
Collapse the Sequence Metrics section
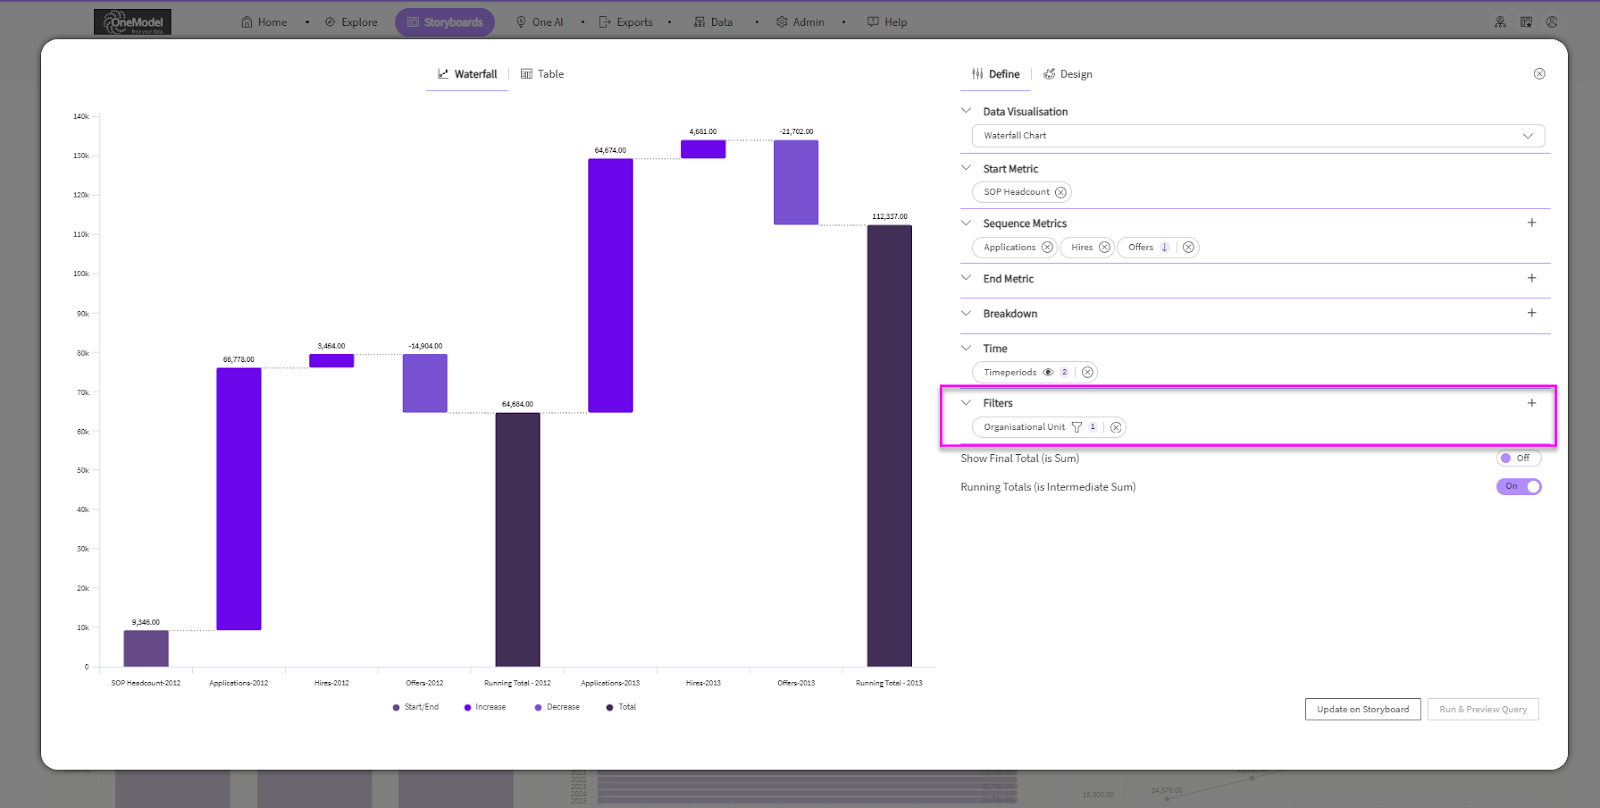[966, 223]
